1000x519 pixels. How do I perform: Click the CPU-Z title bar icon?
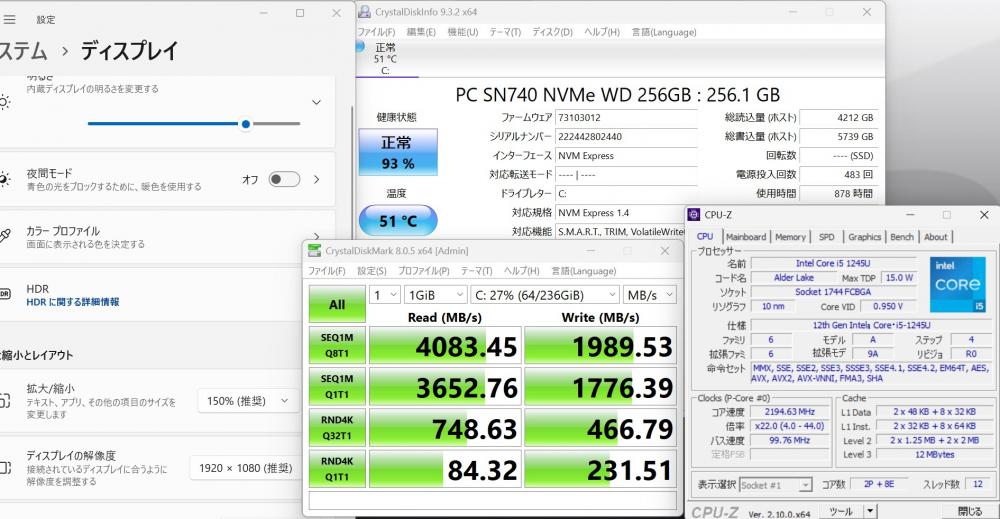(x=694, y=215)
